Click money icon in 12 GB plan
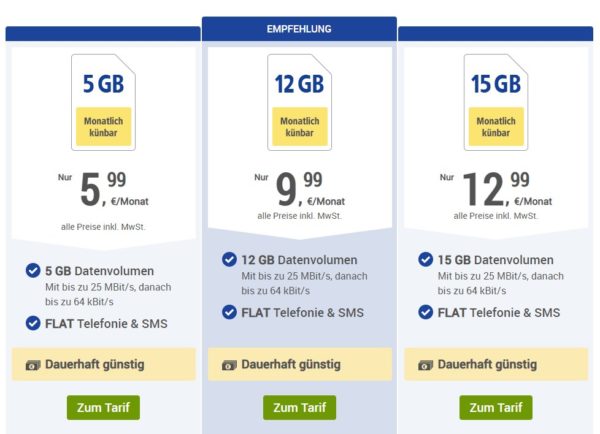 [x=229, y=365]
